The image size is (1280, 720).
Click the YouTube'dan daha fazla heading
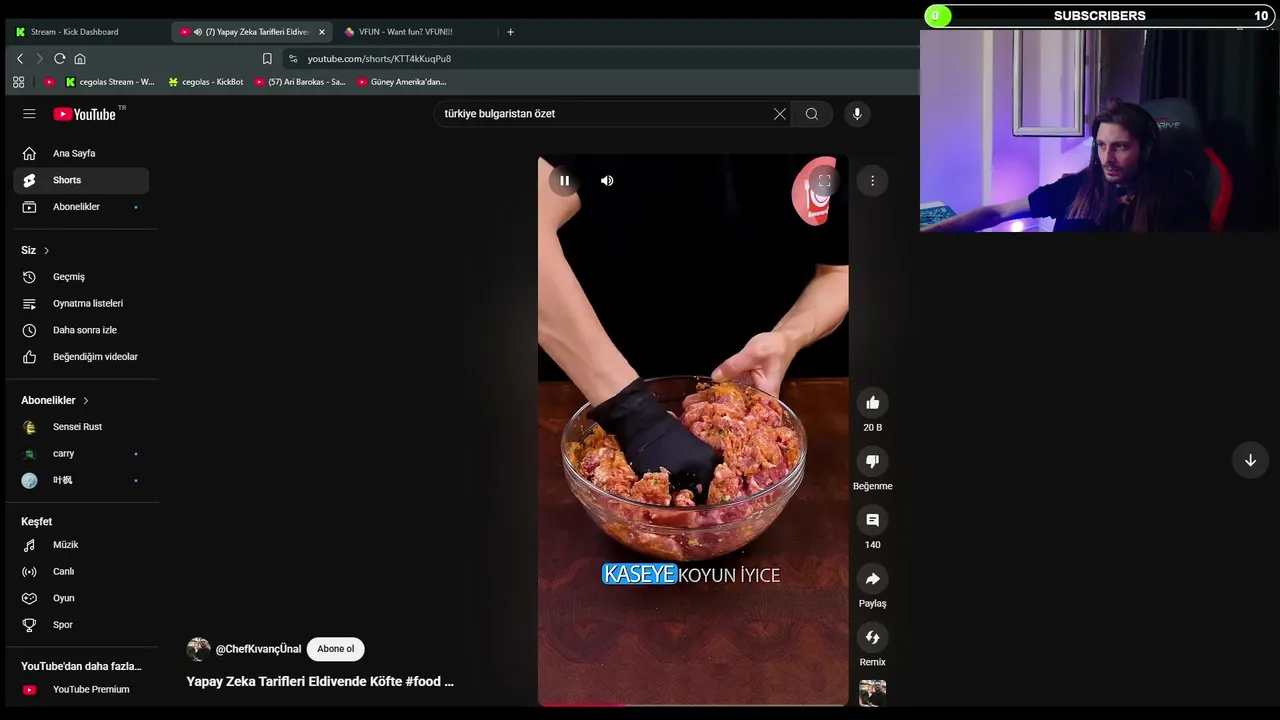[81, 666]
